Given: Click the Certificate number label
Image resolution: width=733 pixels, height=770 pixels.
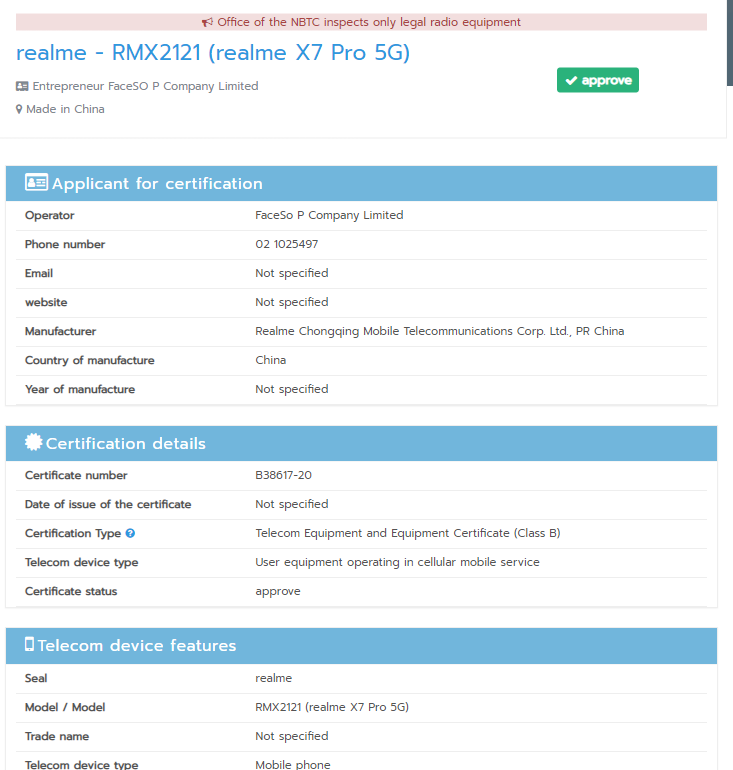Looking at the screenshot, I should point(76,475).
